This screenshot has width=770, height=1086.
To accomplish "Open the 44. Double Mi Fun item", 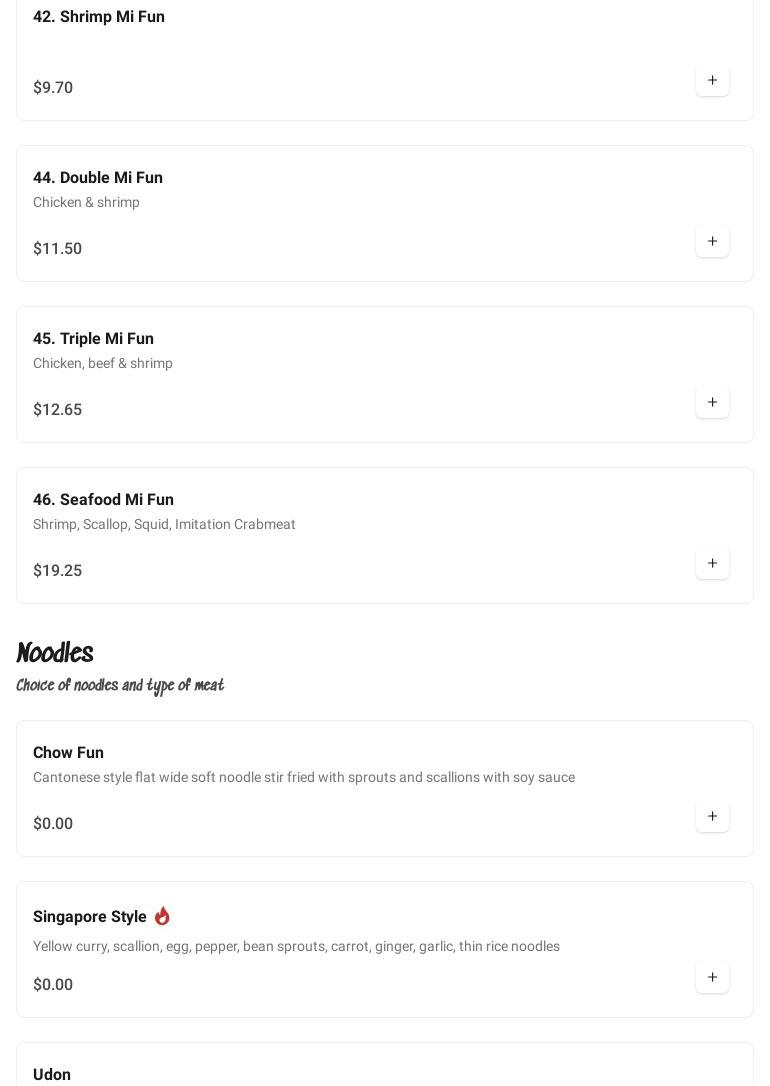I will click(x=98, y=178).
